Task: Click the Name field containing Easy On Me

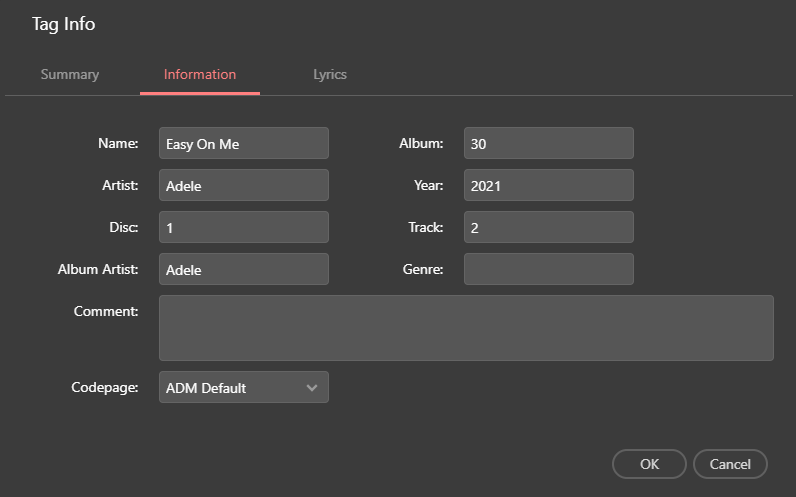Action: point(244,143)
